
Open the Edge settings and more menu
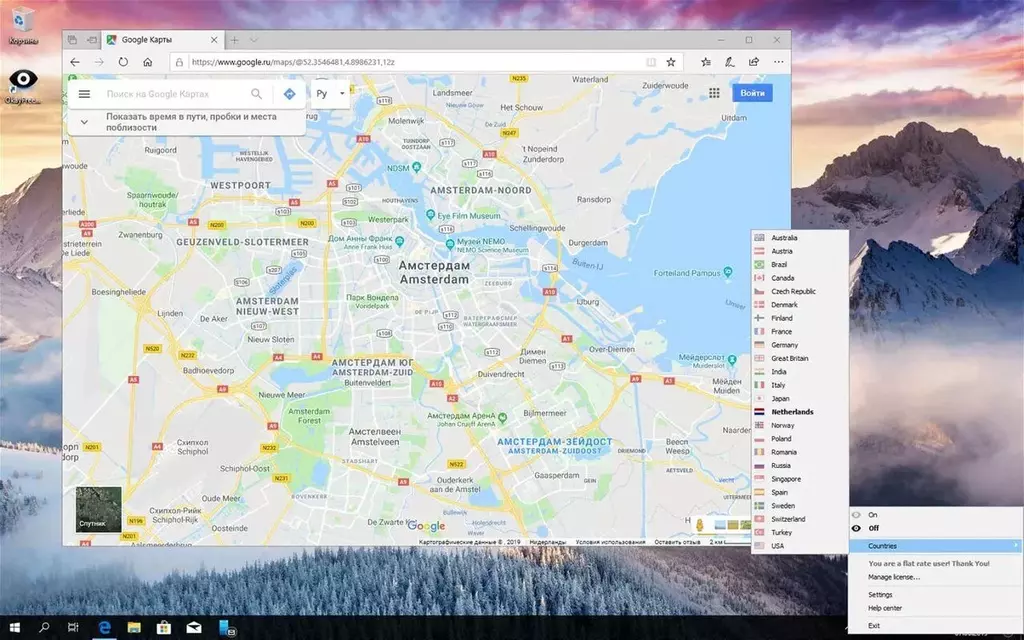click(778, 62)
